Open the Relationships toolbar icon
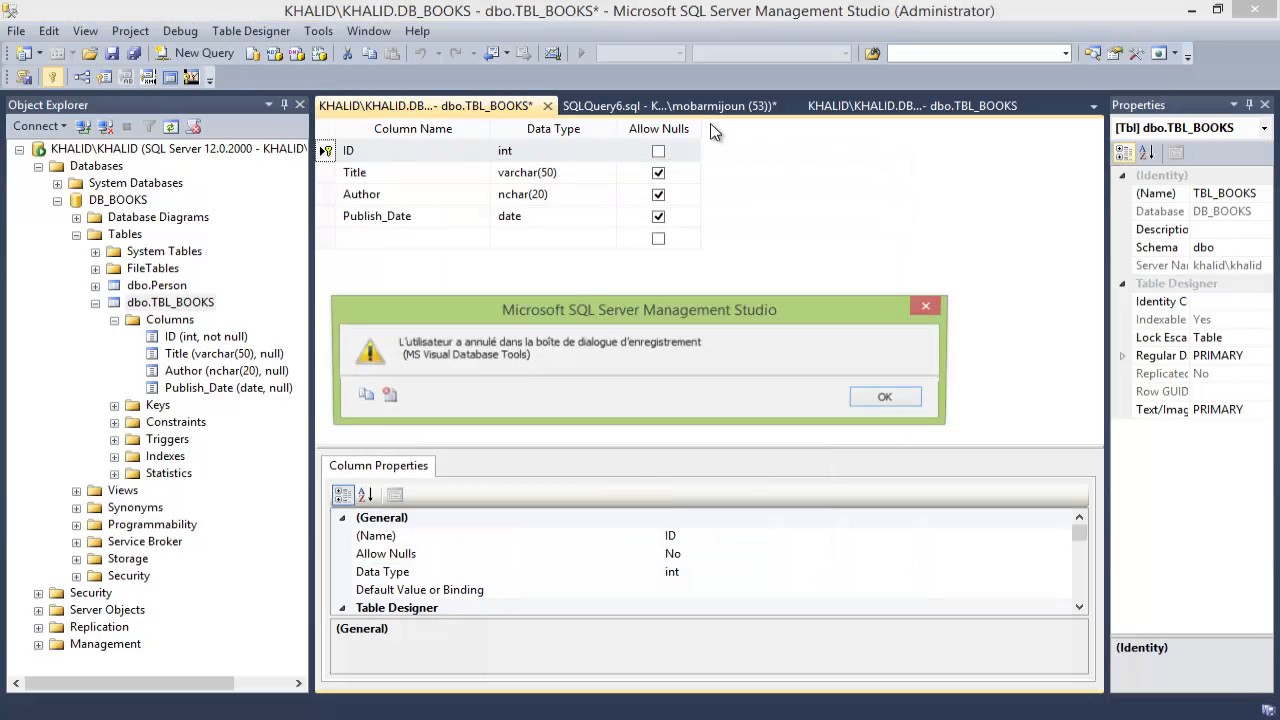Viewport: 1280px width, 720px height. point(82,77)
